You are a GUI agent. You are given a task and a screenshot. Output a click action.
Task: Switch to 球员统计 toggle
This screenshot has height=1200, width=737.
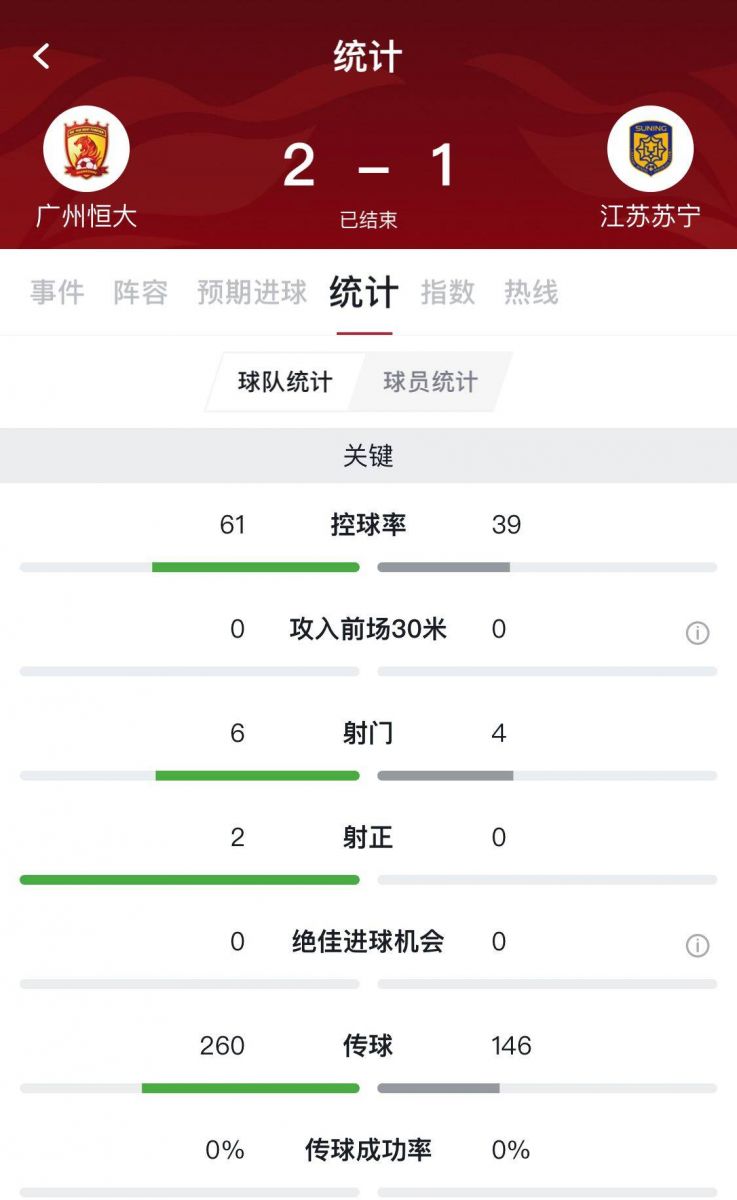pos(430,382)
